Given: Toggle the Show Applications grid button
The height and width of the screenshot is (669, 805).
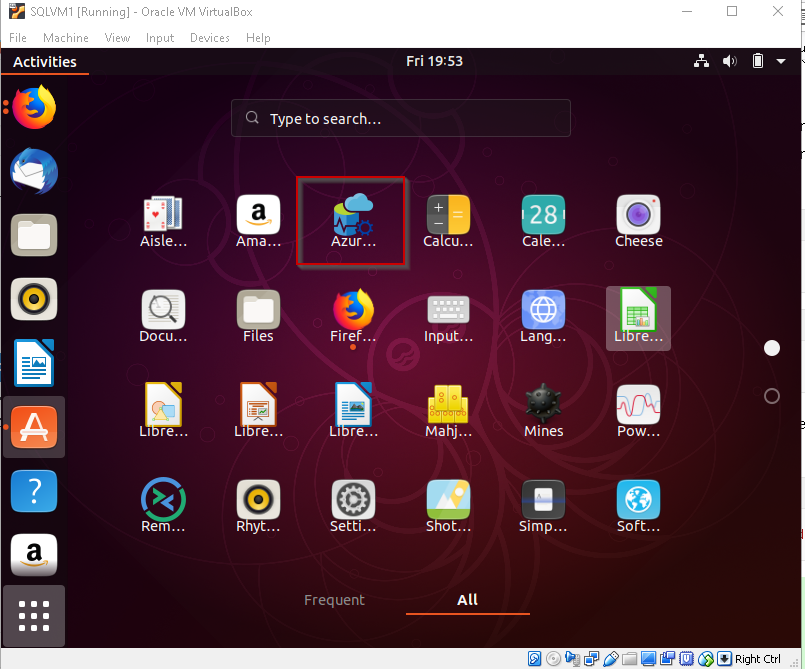Looking at the screenshot, I should tap(34, 616).
